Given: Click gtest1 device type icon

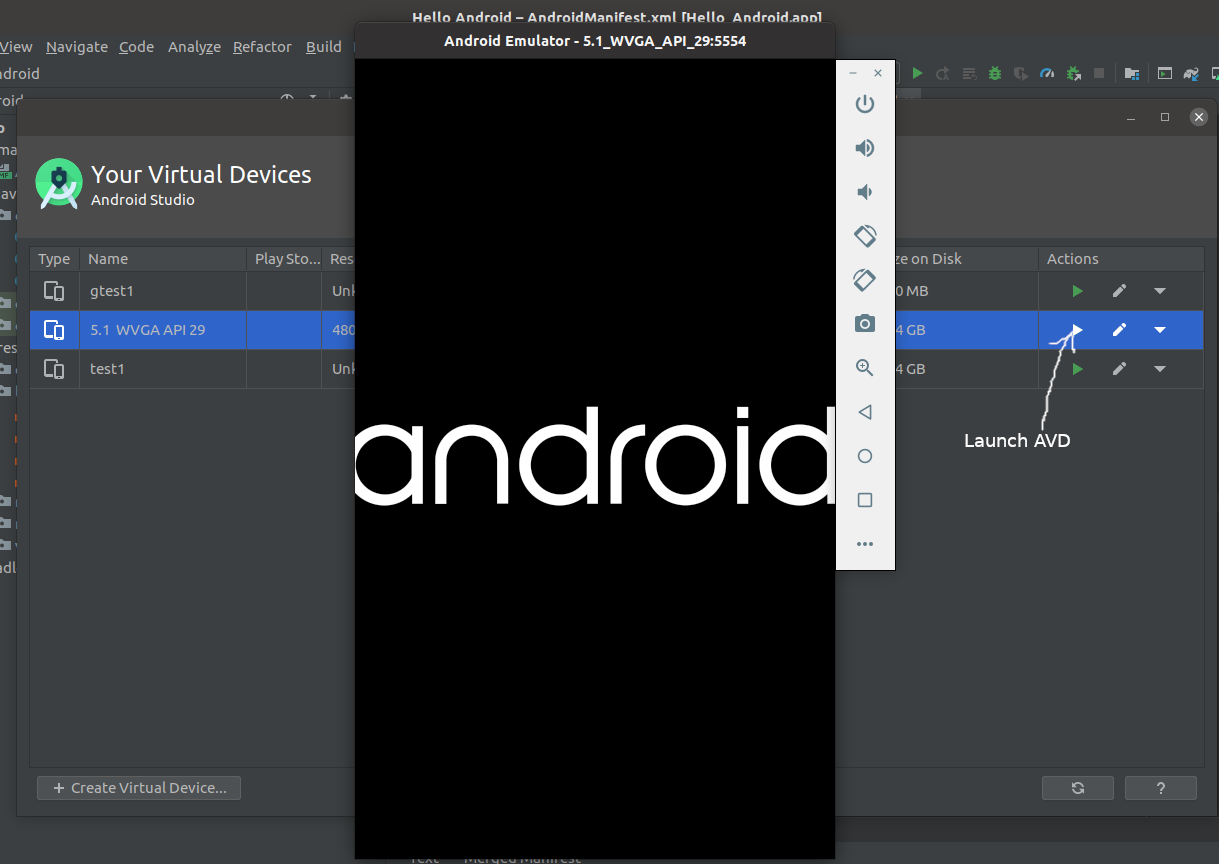Looking at the screenshot, I should coord(54,291).
